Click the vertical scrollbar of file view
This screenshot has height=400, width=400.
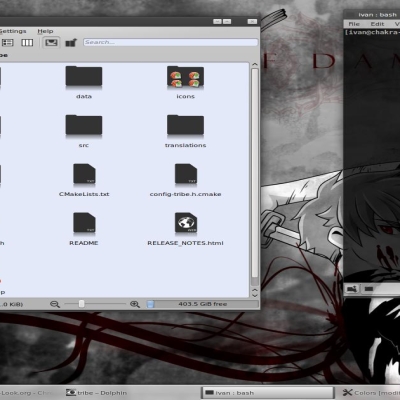[255, 173]
